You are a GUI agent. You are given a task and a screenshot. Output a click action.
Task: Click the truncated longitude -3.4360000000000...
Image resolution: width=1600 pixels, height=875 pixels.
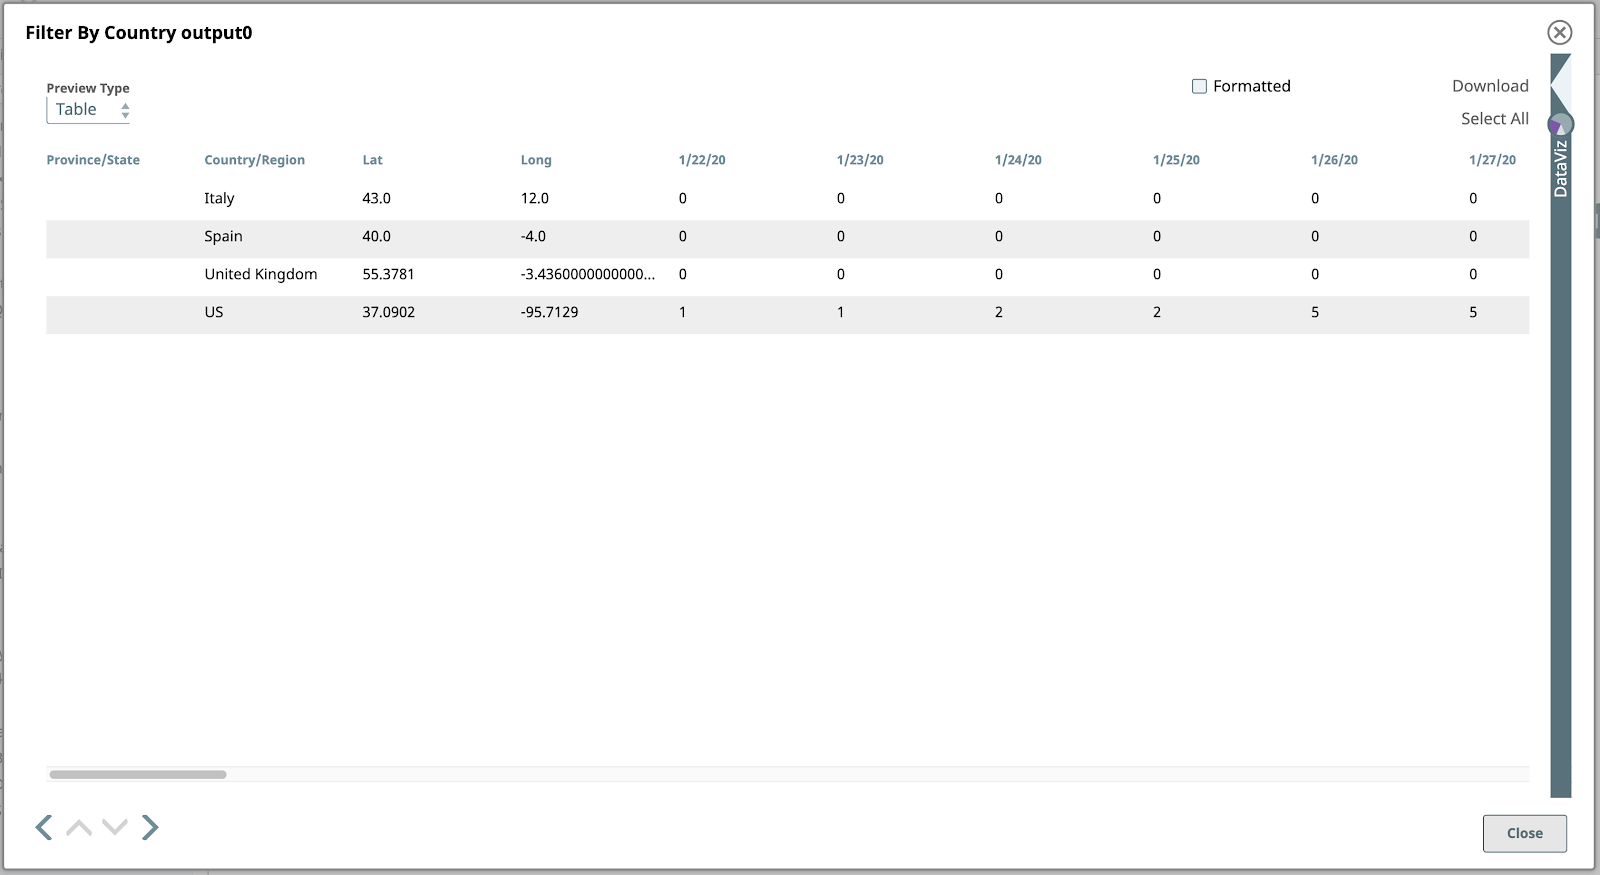588,274
